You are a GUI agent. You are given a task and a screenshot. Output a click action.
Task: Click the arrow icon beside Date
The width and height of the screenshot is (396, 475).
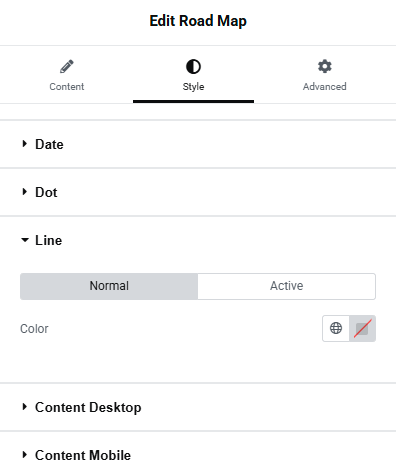(x=24, y=144)
